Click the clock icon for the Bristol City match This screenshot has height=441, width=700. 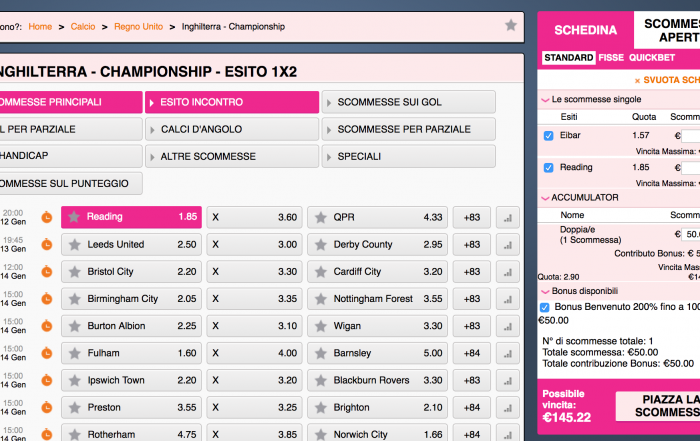pos(47,272)
